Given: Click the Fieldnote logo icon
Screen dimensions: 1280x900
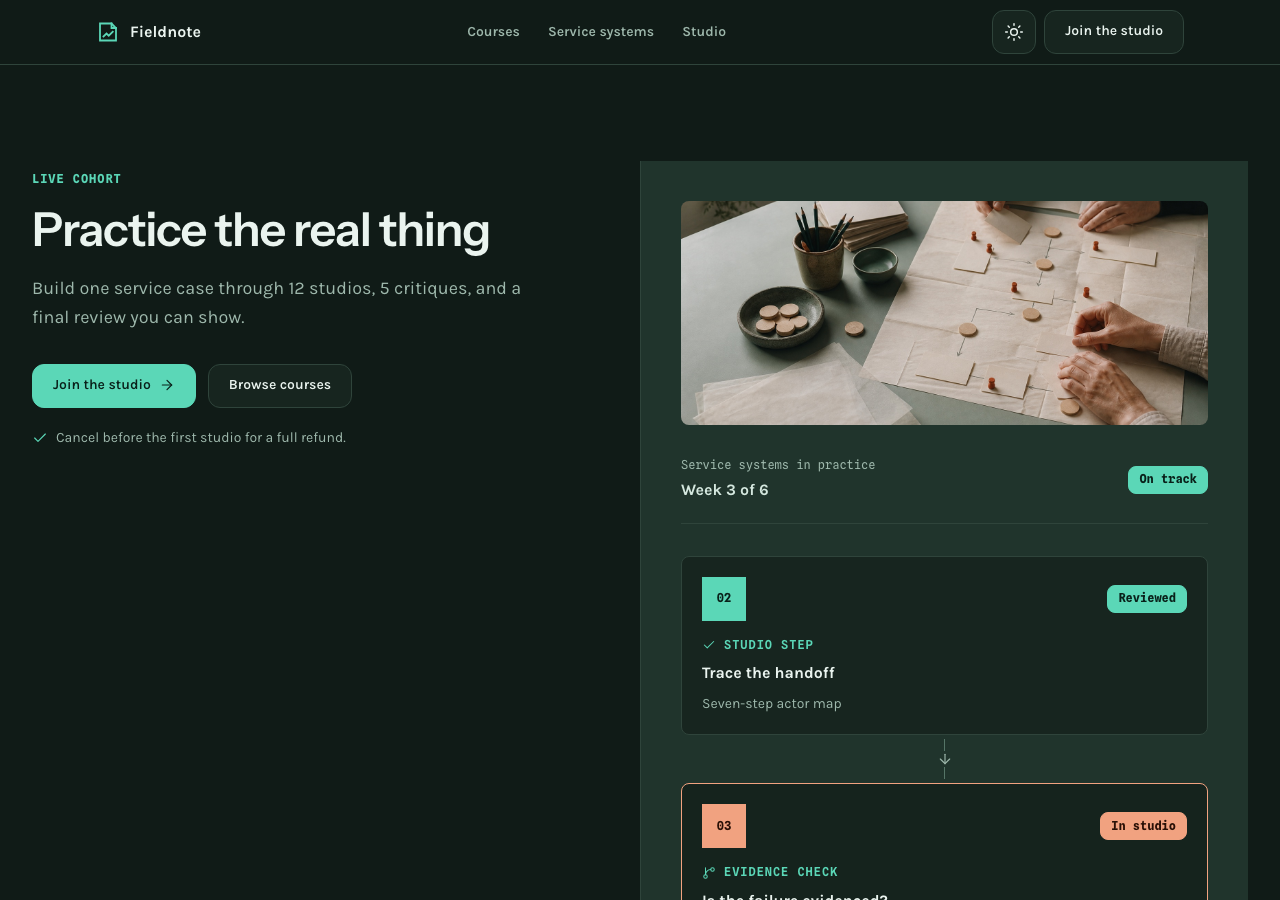Looking at the screenshot, I should click(x=108, y=32).
